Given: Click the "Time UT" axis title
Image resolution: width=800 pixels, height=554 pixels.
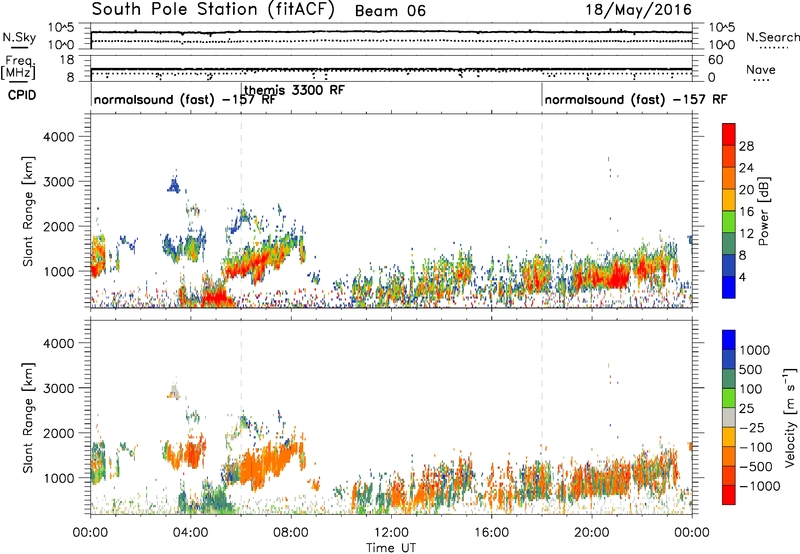Looking at the screenshot, I should click(x=391, y=547).
